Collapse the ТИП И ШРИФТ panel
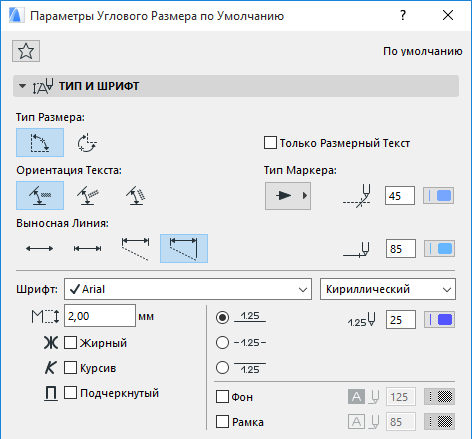472x439 pixels. [22, 86]
